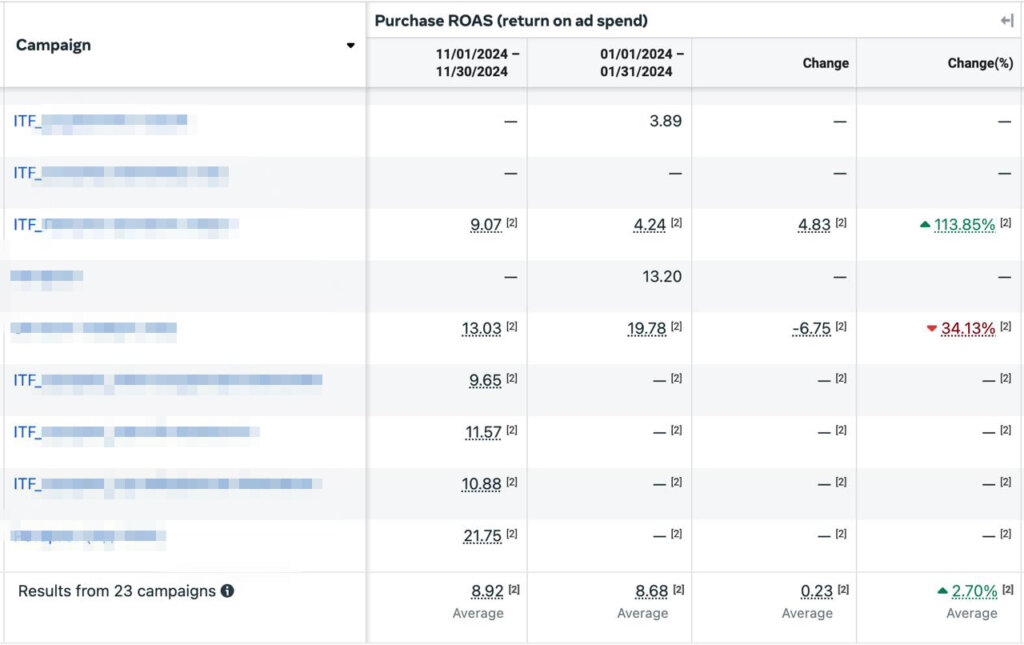Screen dimensions: 1024x645
Task: Open the Campaign column sort dropdown arrow
Action: click(x=350, y=46)
